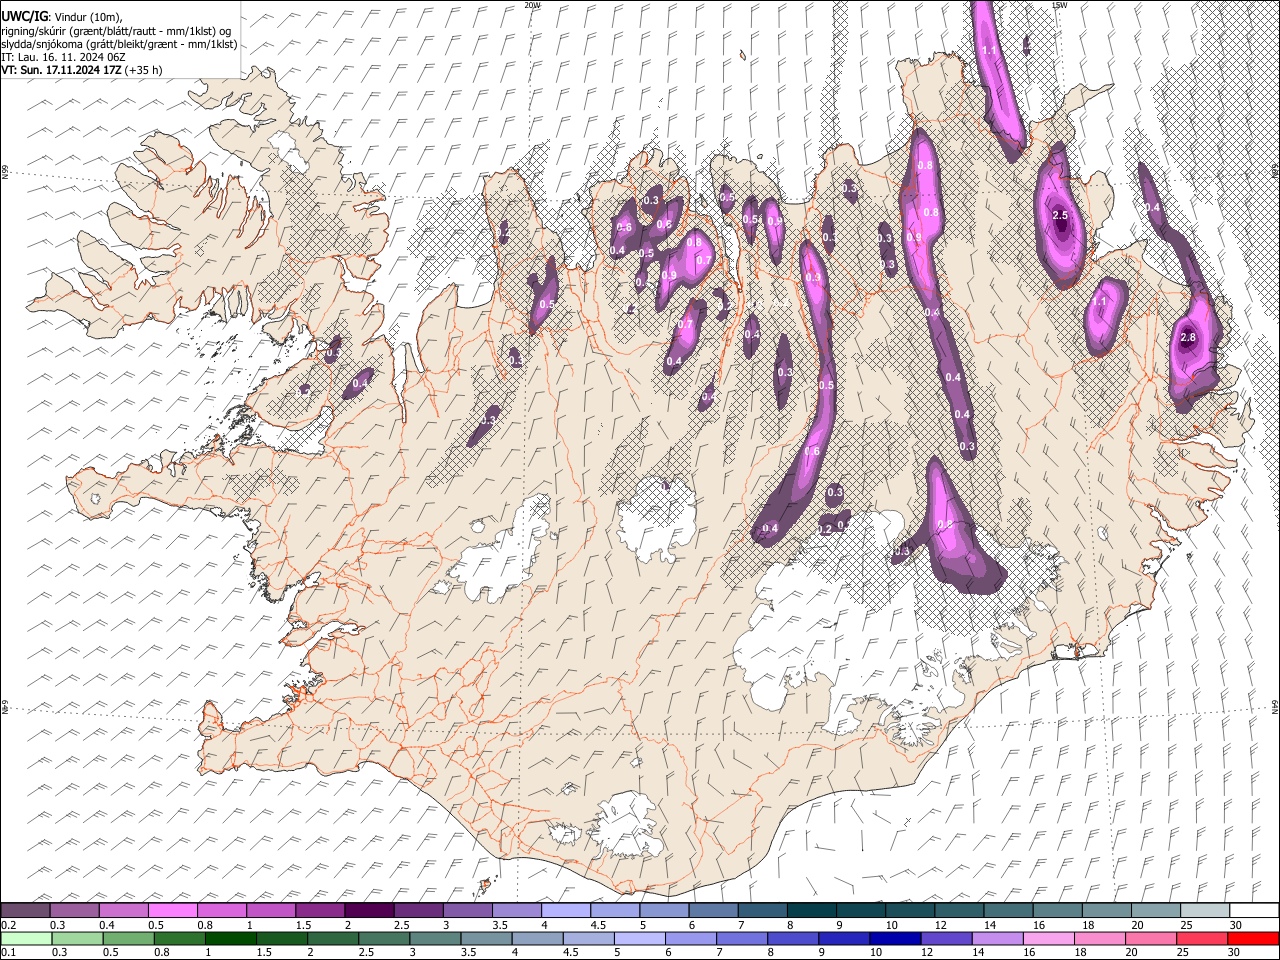
Task: Select light grey top-row swatch between 25 and 30
Action: pos(1203,910)
